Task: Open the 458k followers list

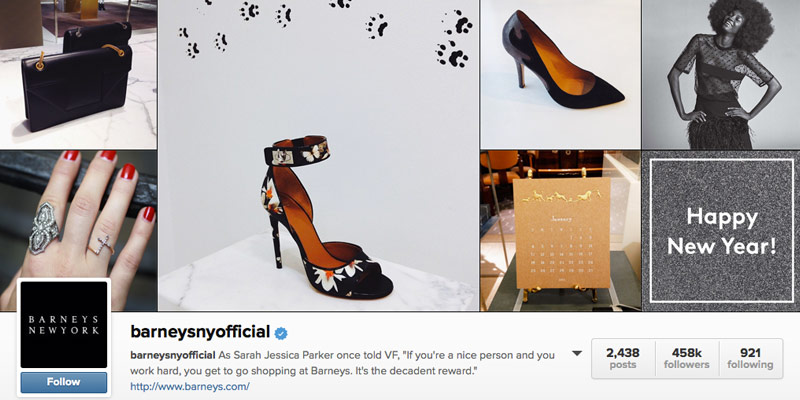Action: pyautogui.click(x=687, y=358)
